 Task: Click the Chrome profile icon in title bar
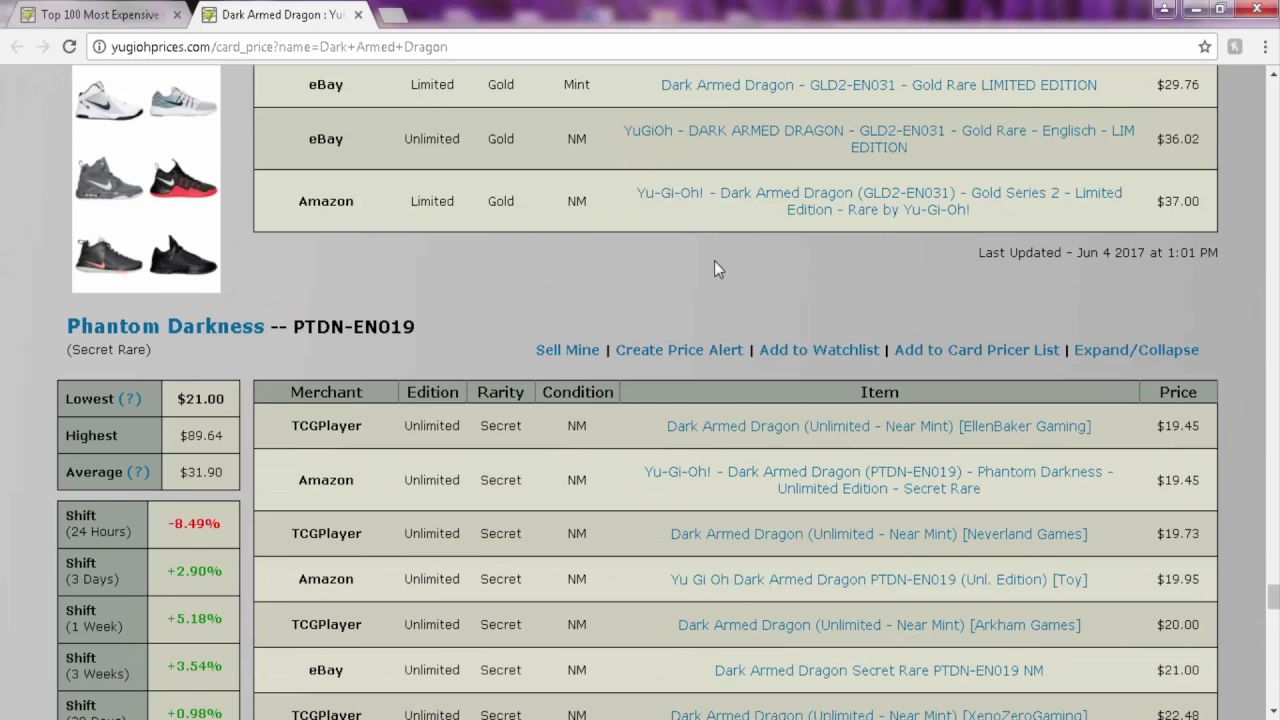click(x=1164, y=9)
